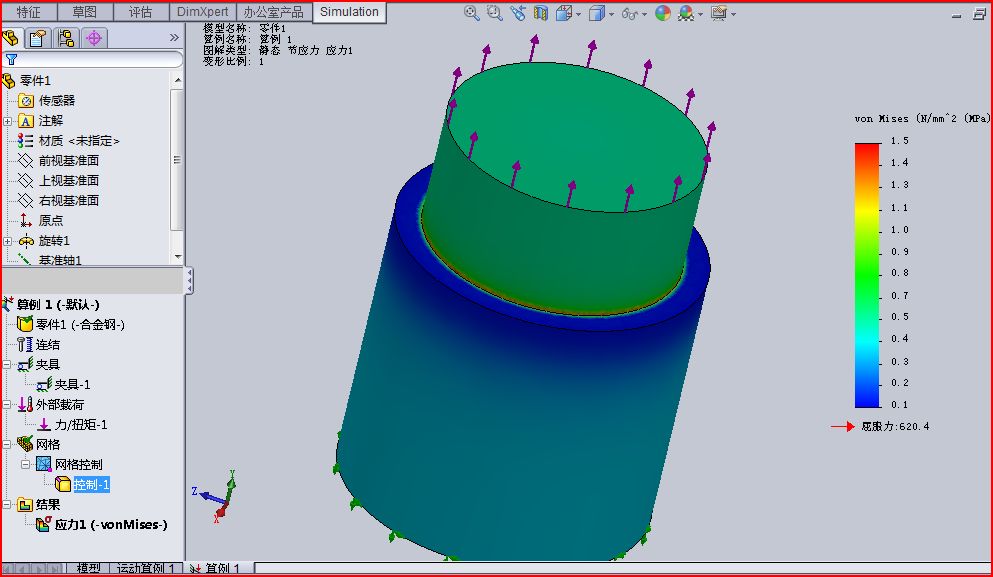Select the 算例 1 study tab
This screenshot has height=577, width=993.
pyautogui.click(x=217, y=568)
